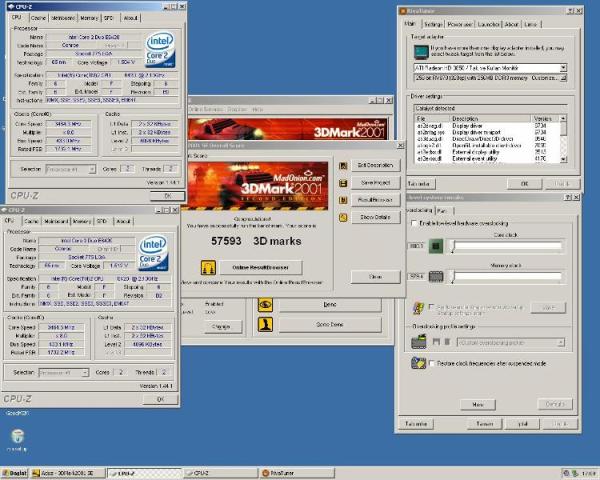Click the Başlat start button
The width and height of the screenshot is (600, 480).
[15, 473]
